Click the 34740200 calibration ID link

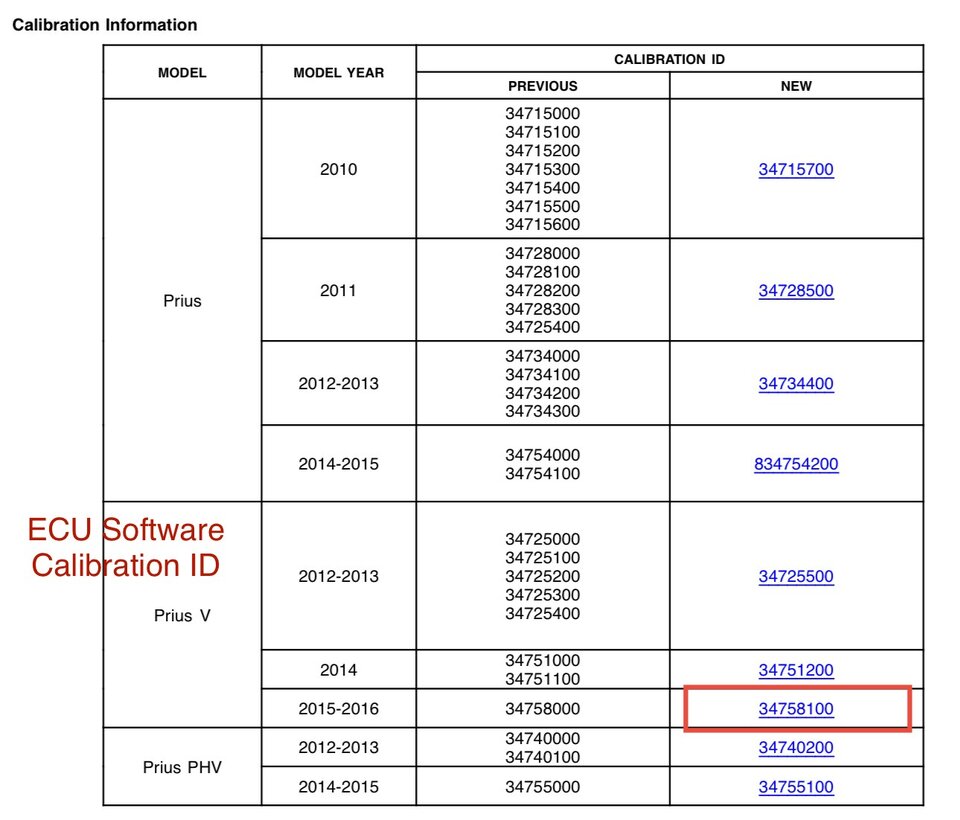click(x=796, y=748)
